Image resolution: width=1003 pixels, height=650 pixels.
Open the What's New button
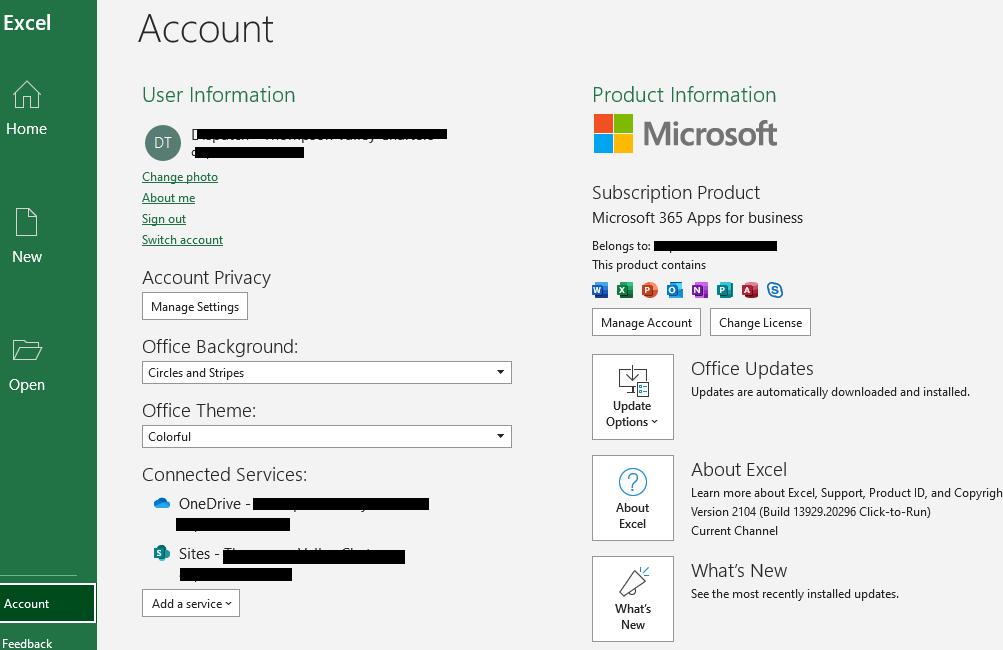click(633, 599)
